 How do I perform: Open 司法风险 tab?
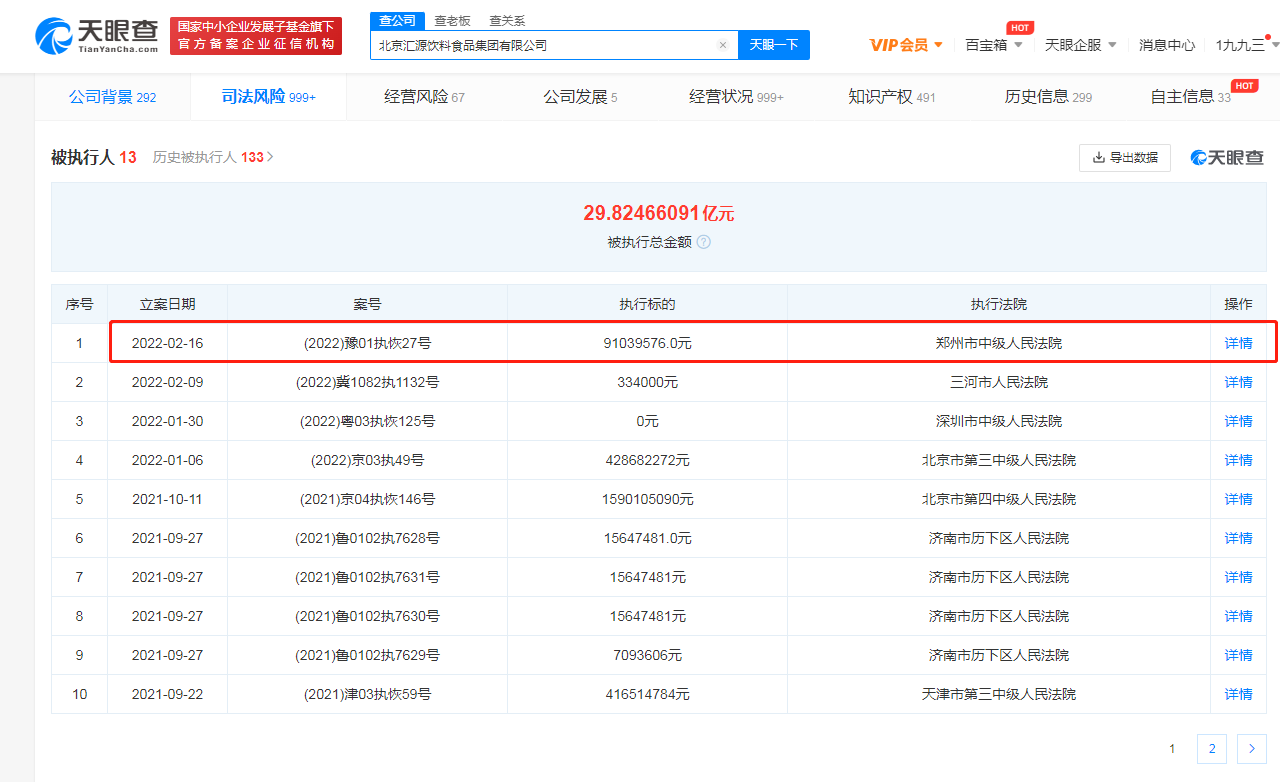tap(268, 97)
